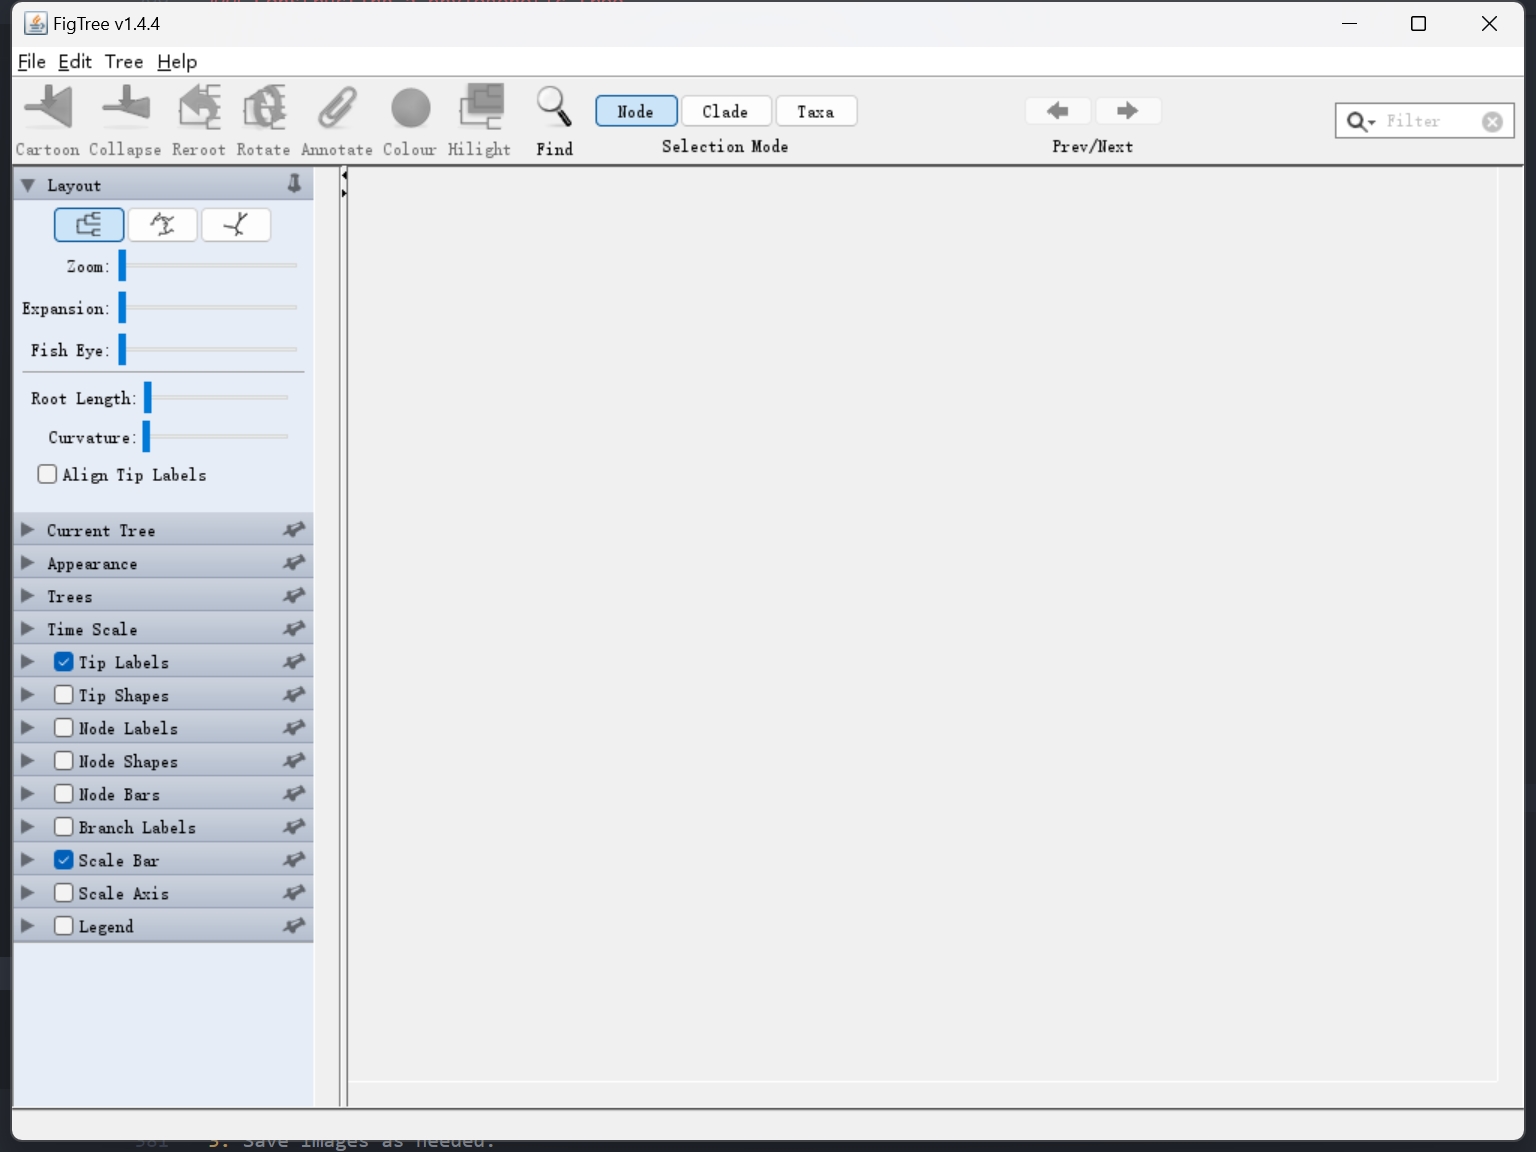Enable the Node Labels checkbox
1536x1152 pixels.
(x=64, y=728)
